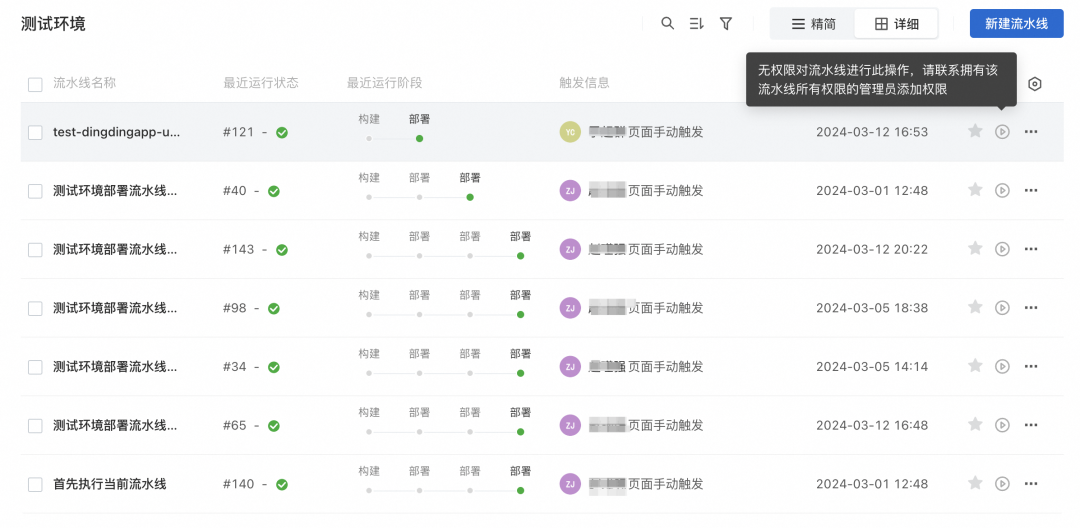Run the pipeline with run #40
Image resolution: width=1080 pixels, height=528 pixels.
point(1002,190)
